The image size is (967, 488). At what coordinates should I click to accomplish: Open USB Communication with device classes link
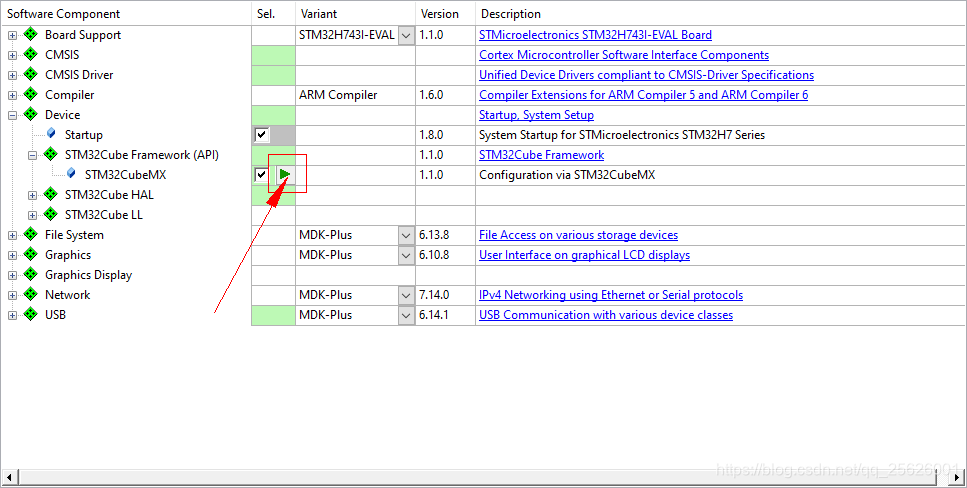pyautogui.click(x=606, y=315)
